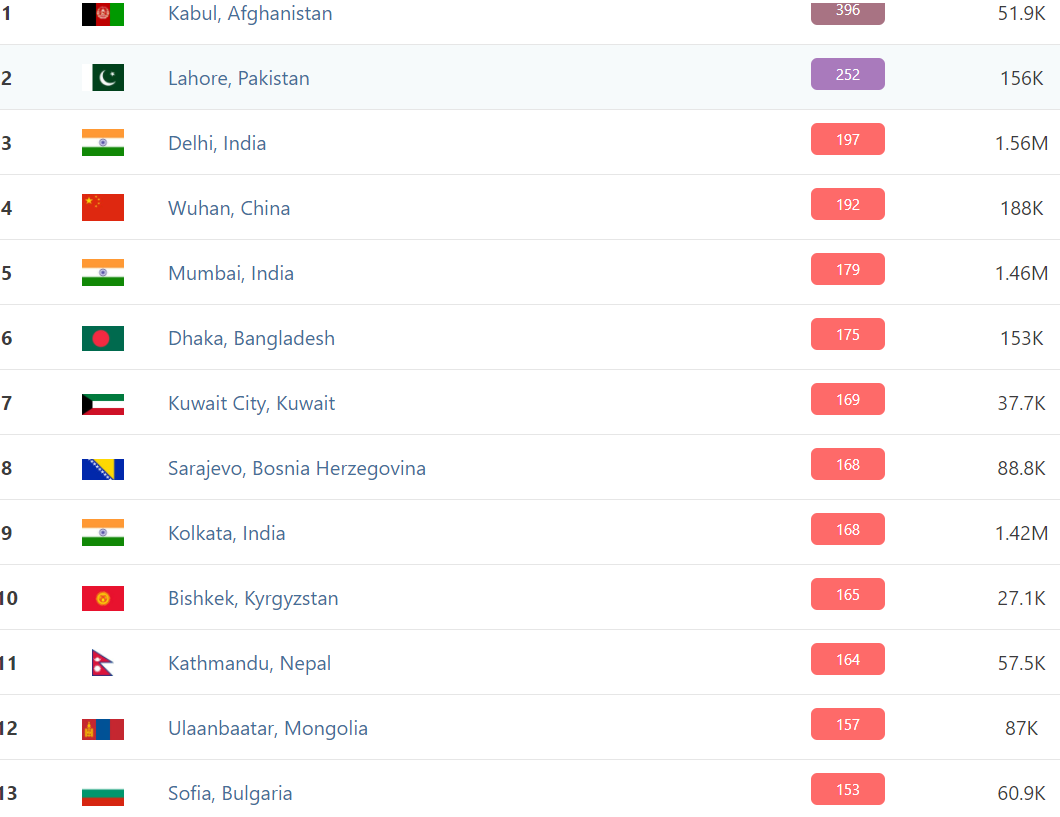
Task: Click the Mongolia flag icon
Action: (x=103, y=729)
